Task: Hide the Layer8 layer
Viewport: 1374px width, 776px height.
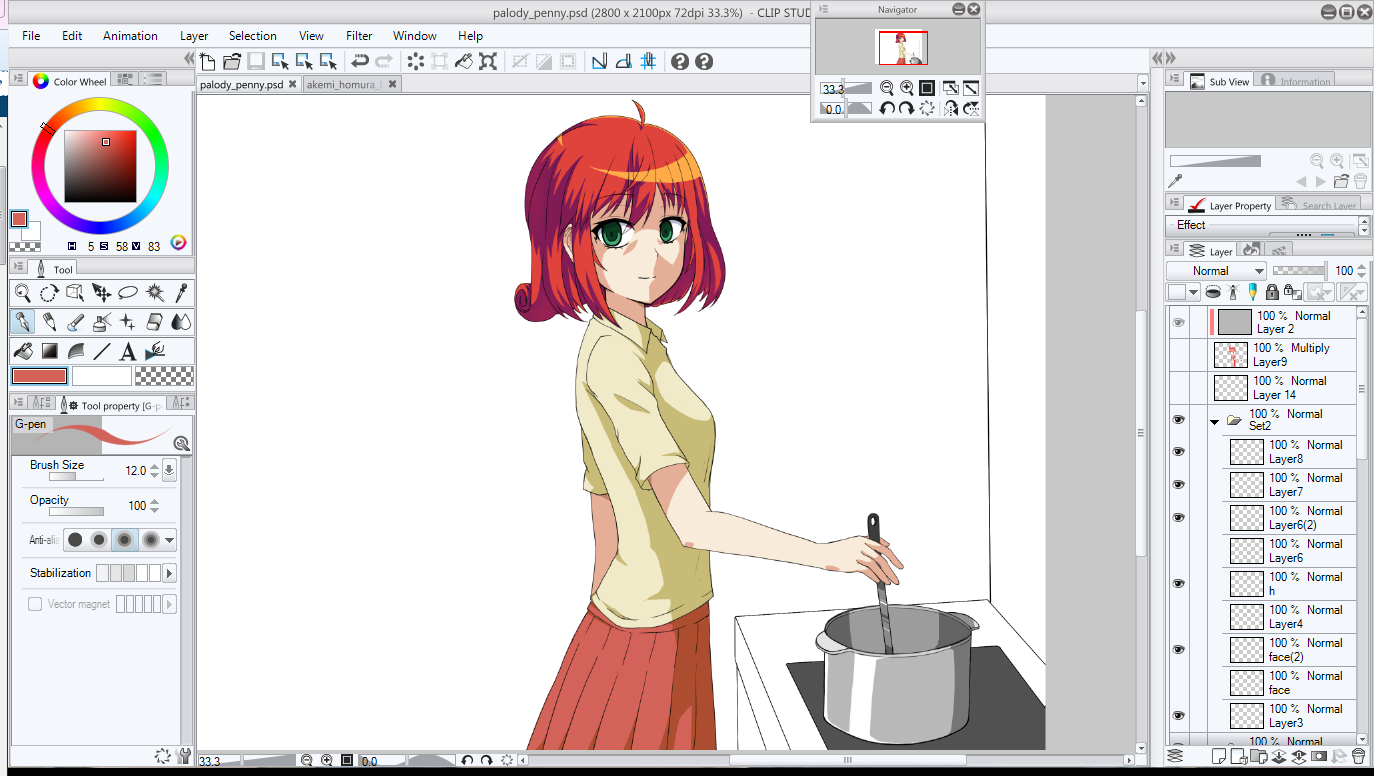Action: 1178,452
